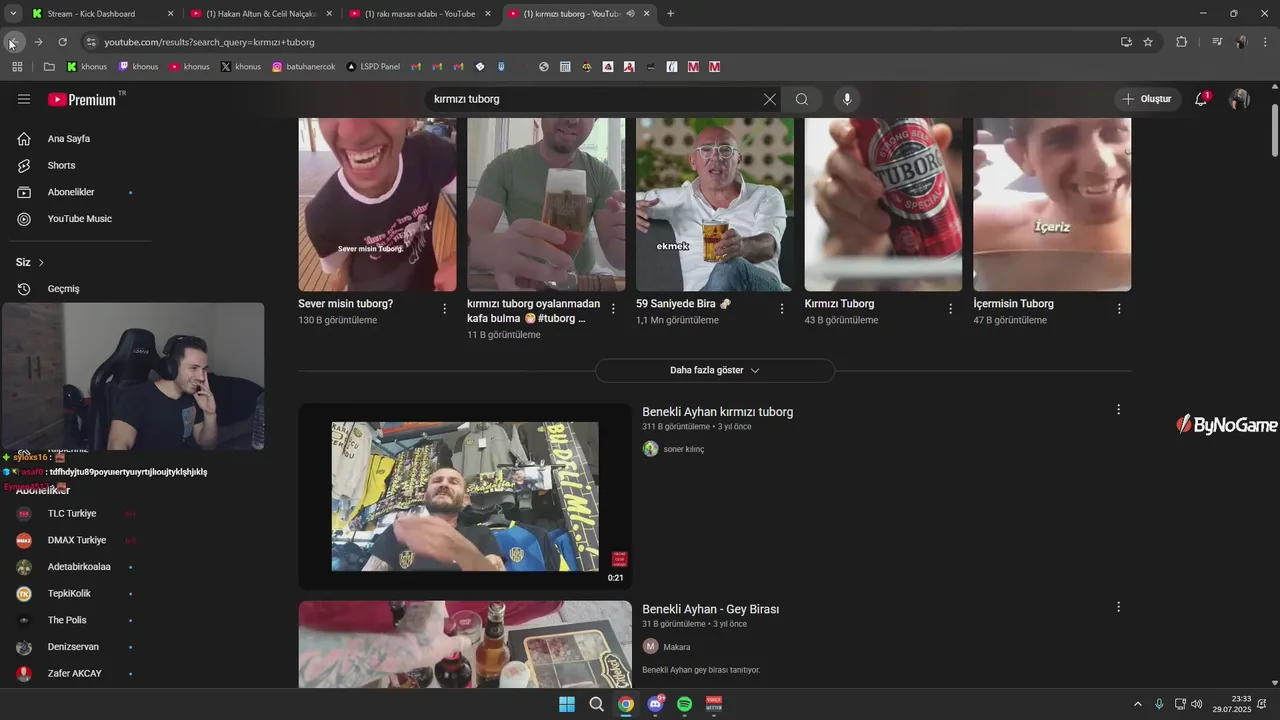Open the "59 Saniyede Bira" short thumbnail
The height and width of the screenshot is (720, 1280).
point(715,204)
